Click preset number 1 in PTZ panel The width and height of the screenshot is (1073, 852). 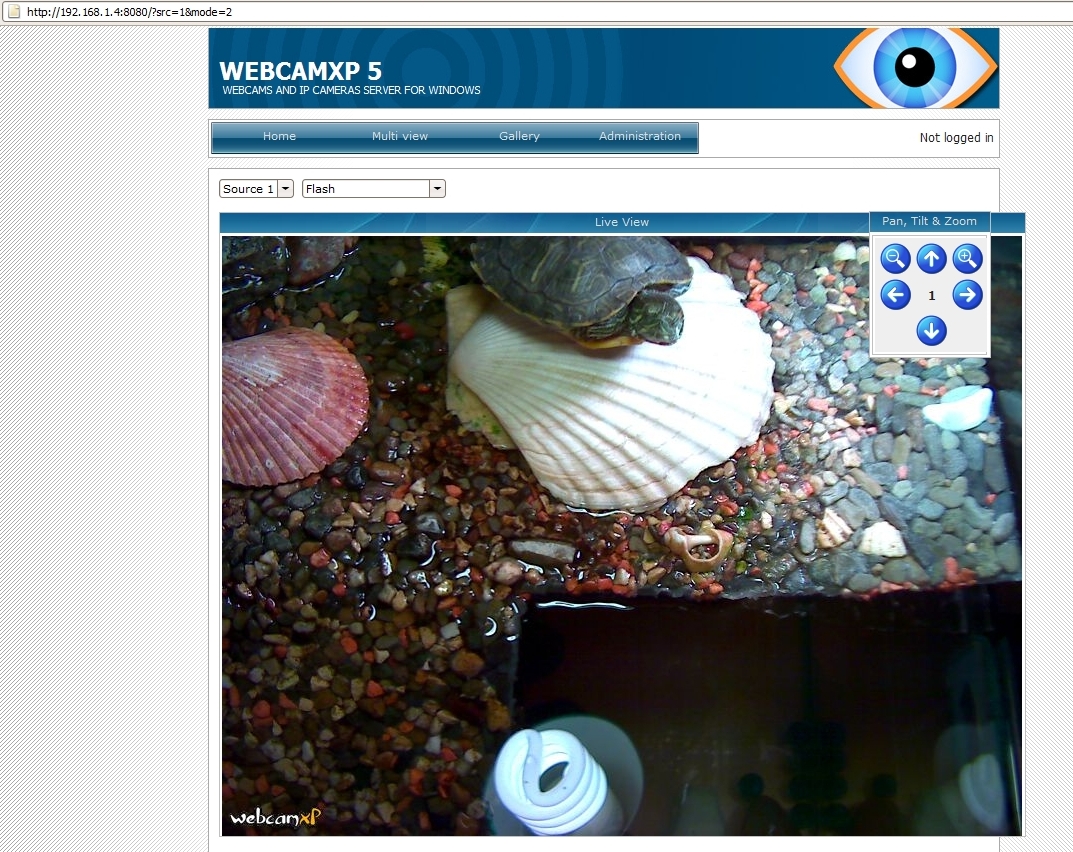coord(931,296)
